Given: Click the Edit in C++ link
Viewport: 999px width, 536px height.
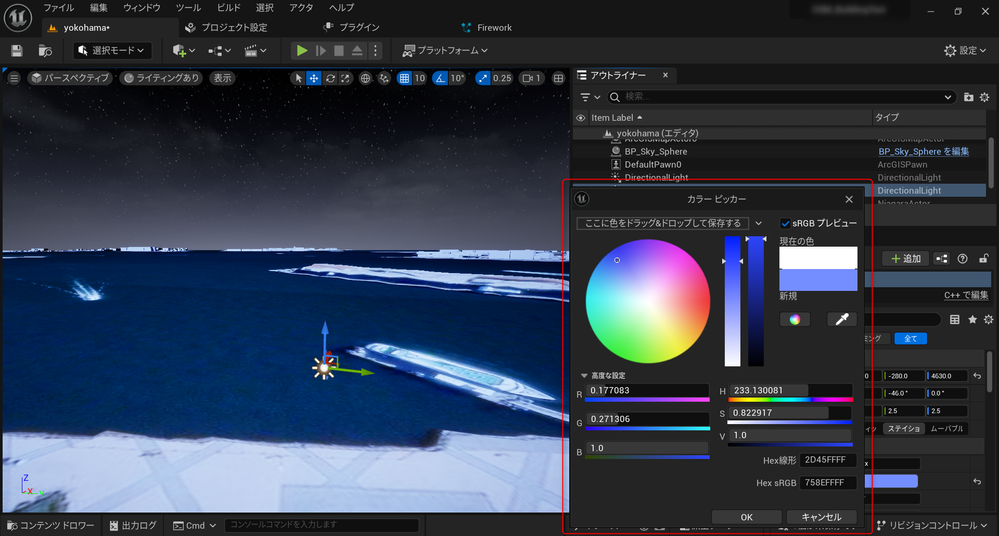Looking at the screenshot, I should [966, 295].
